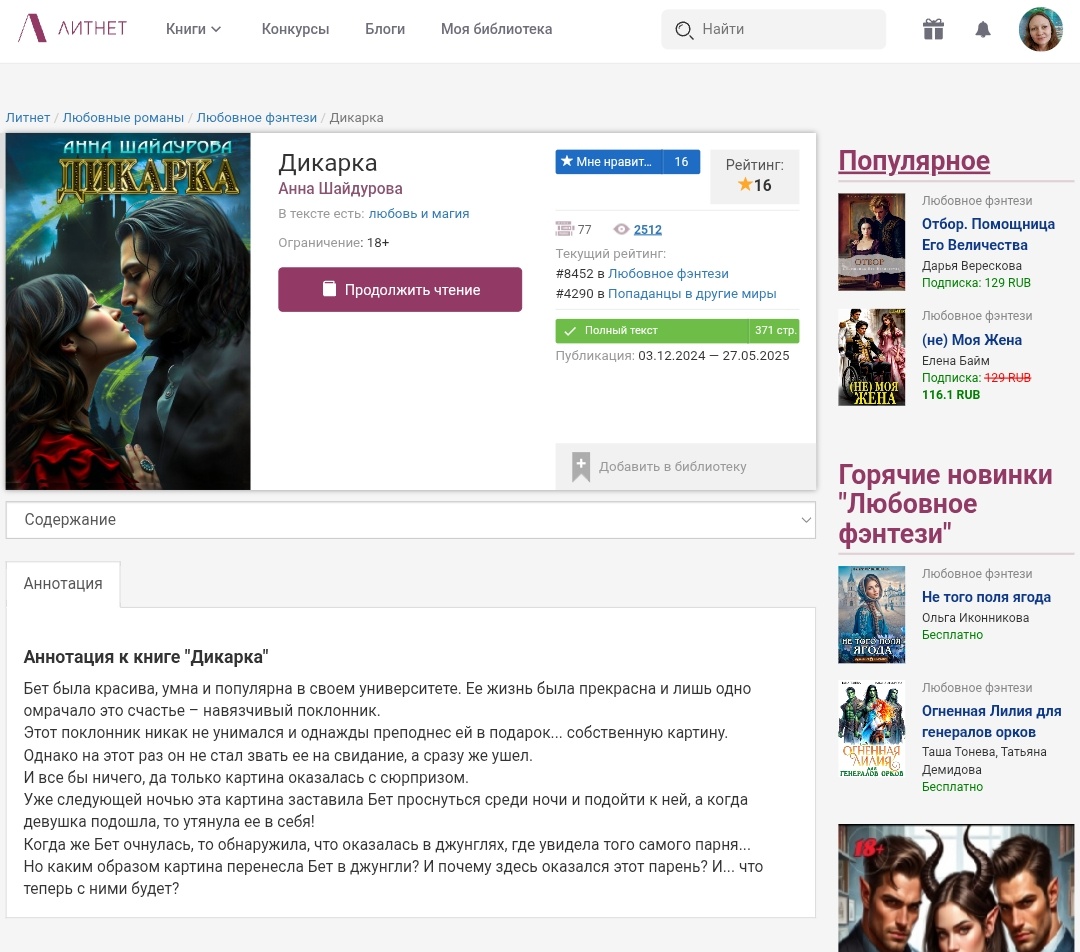Open Отбор. Помощница Его Величества
The image size is (1080, 952).
(x=988, y=234)
